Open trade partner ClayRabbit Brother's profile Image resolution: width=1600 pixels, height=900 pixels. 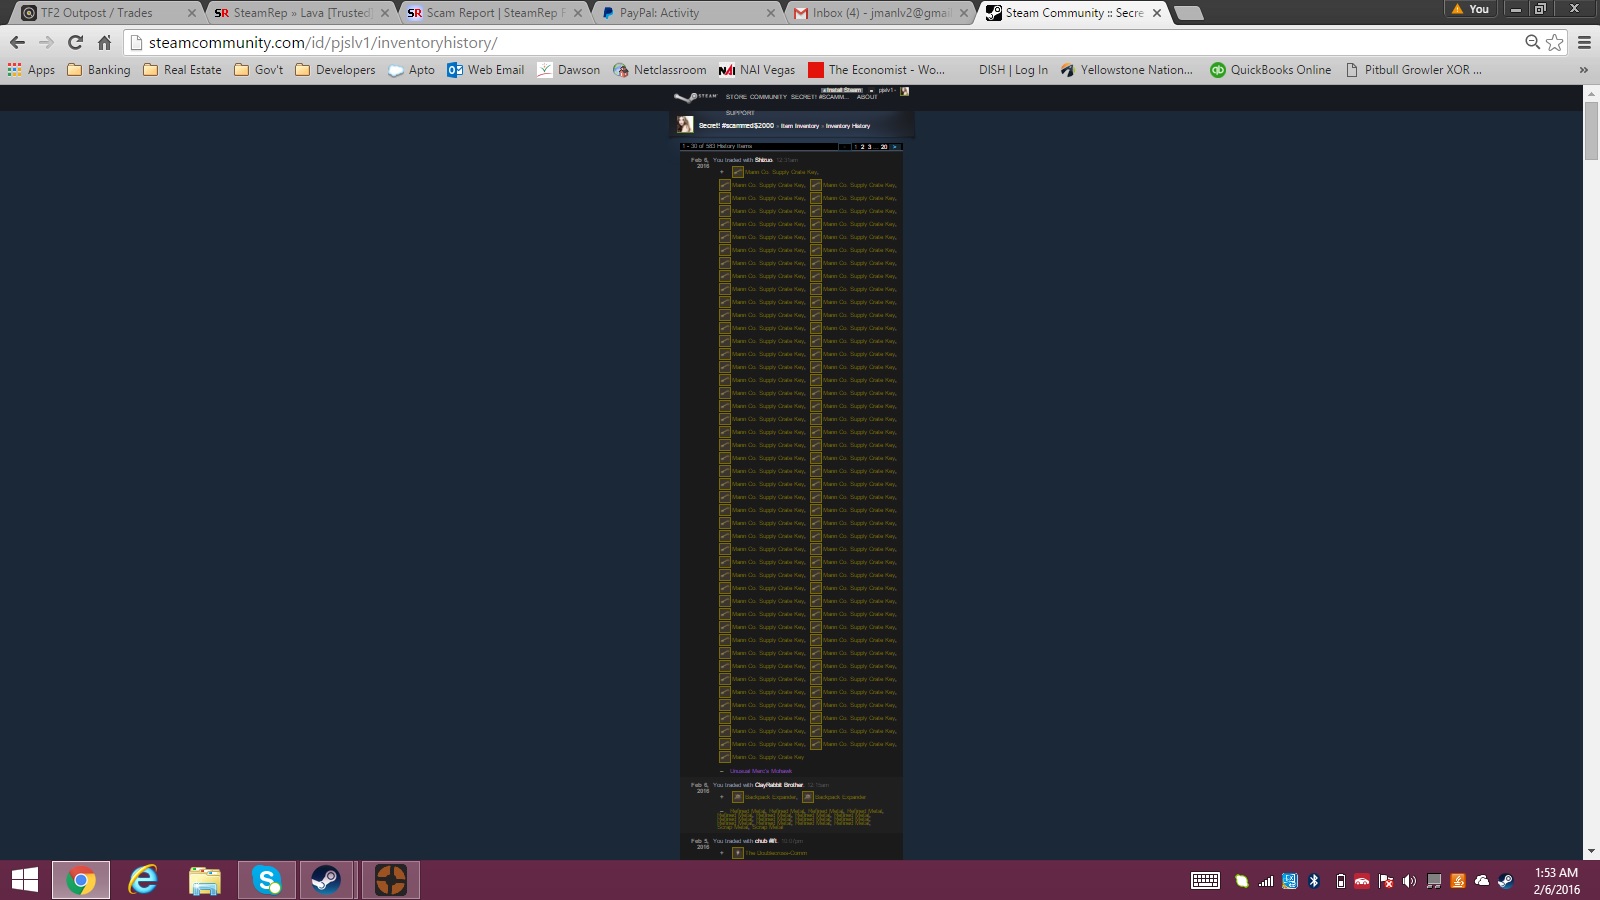[779, 785]
